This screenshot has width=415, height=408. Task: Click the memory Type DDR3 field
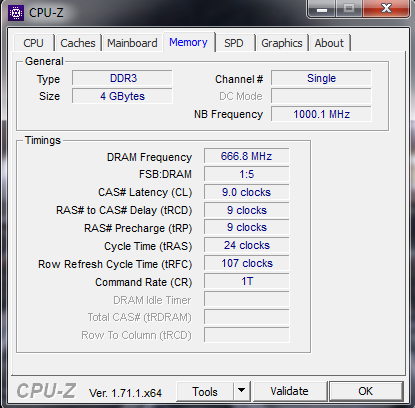122,78
